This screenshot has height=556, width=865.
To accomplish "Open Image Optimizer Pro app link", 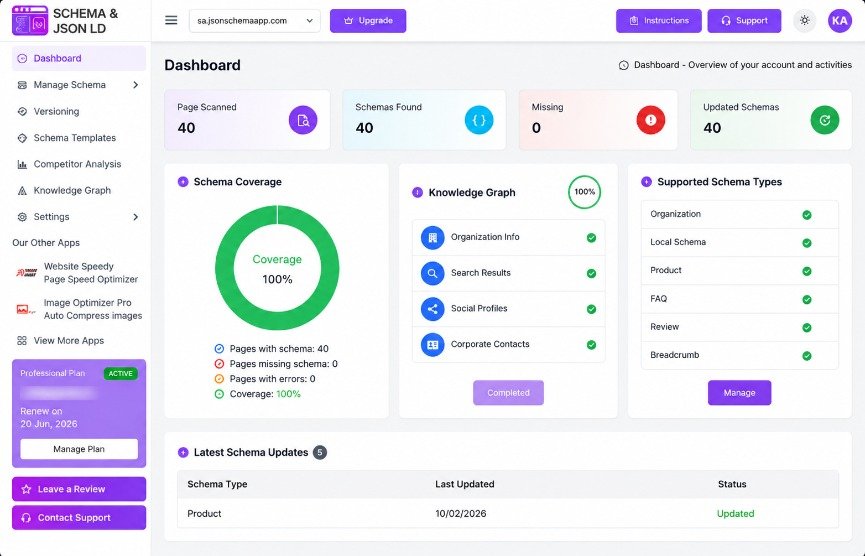I will (x=79, y=309).
